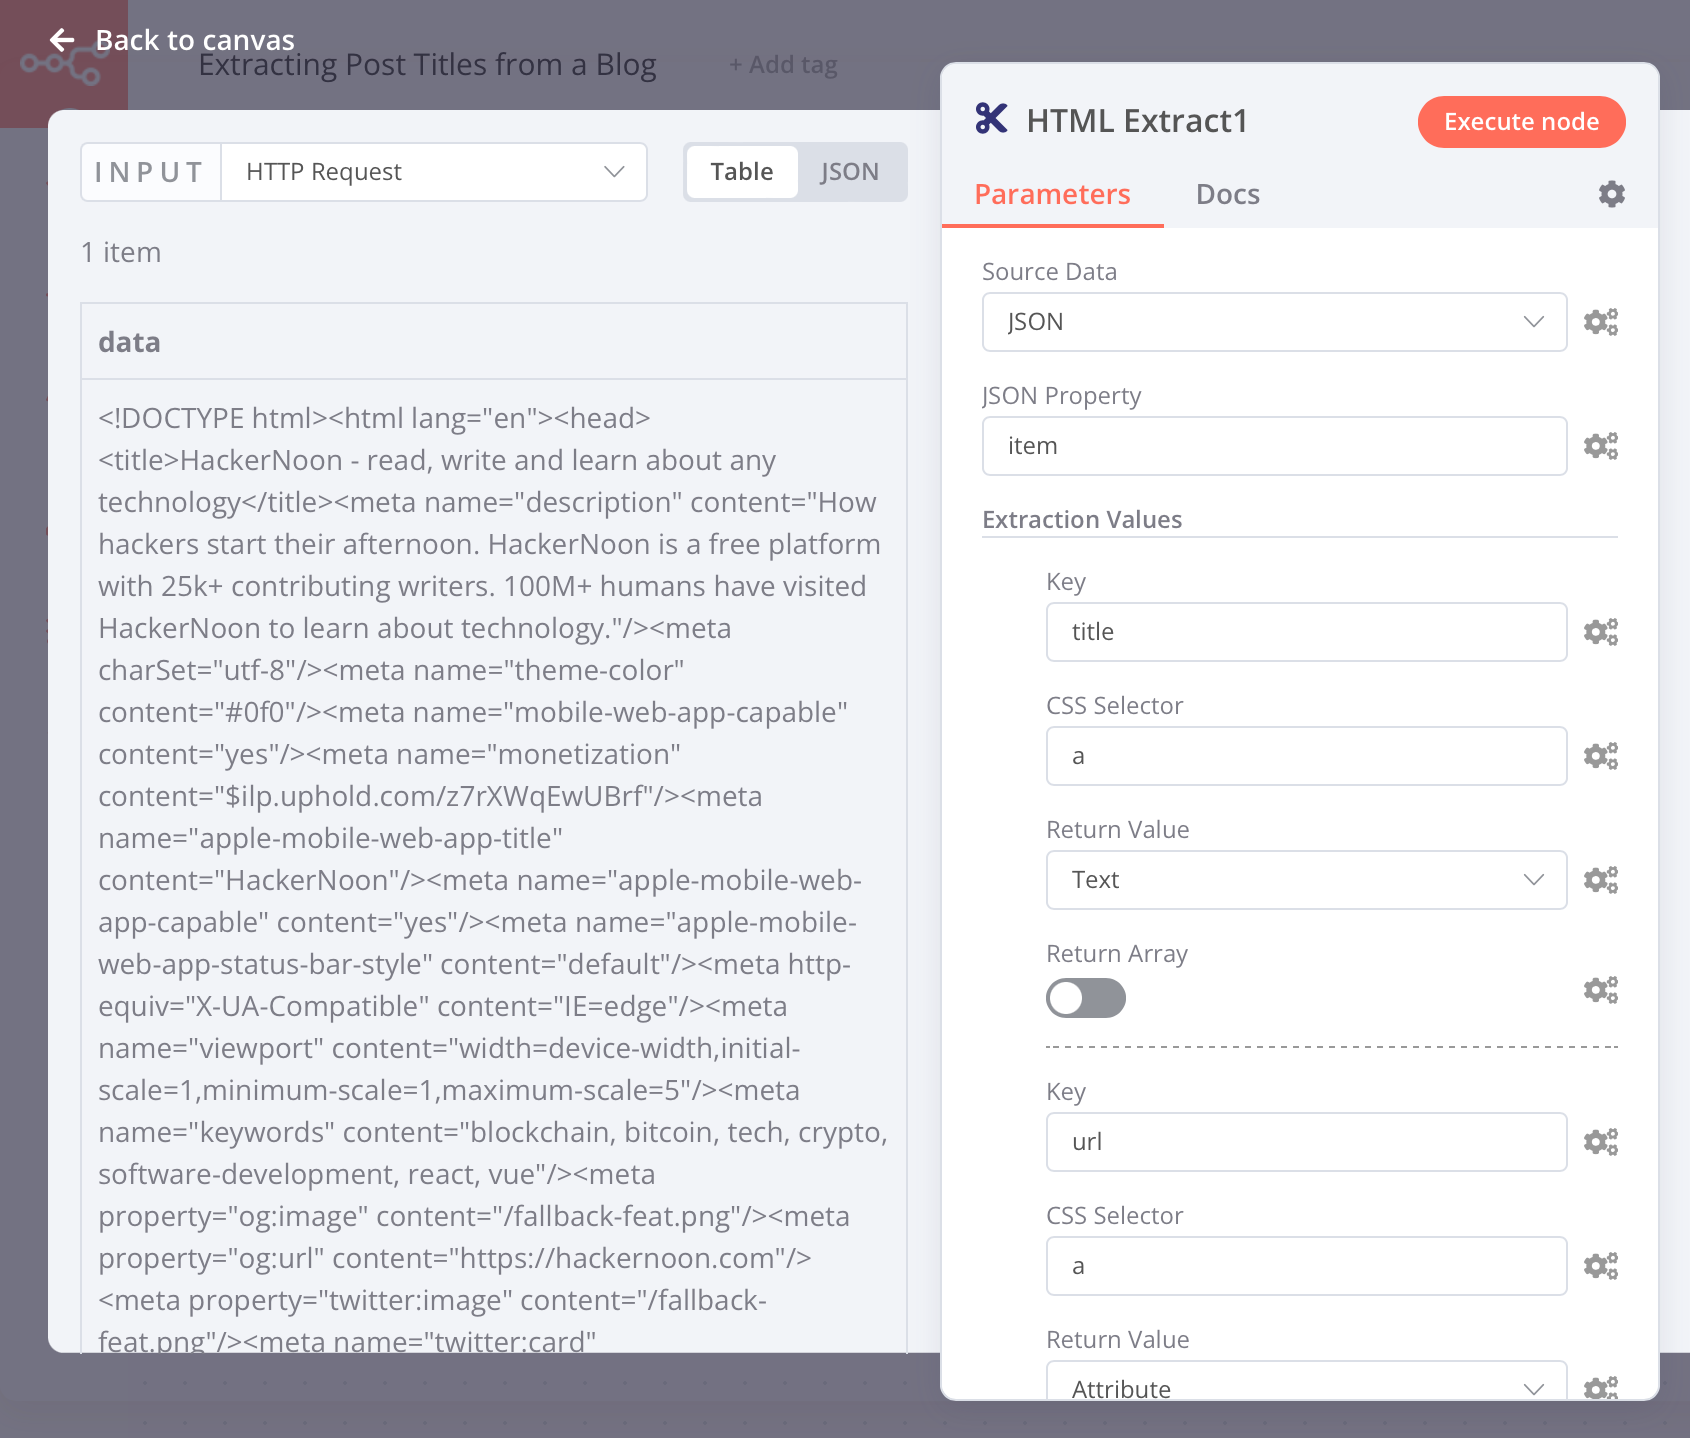Open expression options gear beside Source Data
The image size is (1690, 1438).
pos(1600,322)
